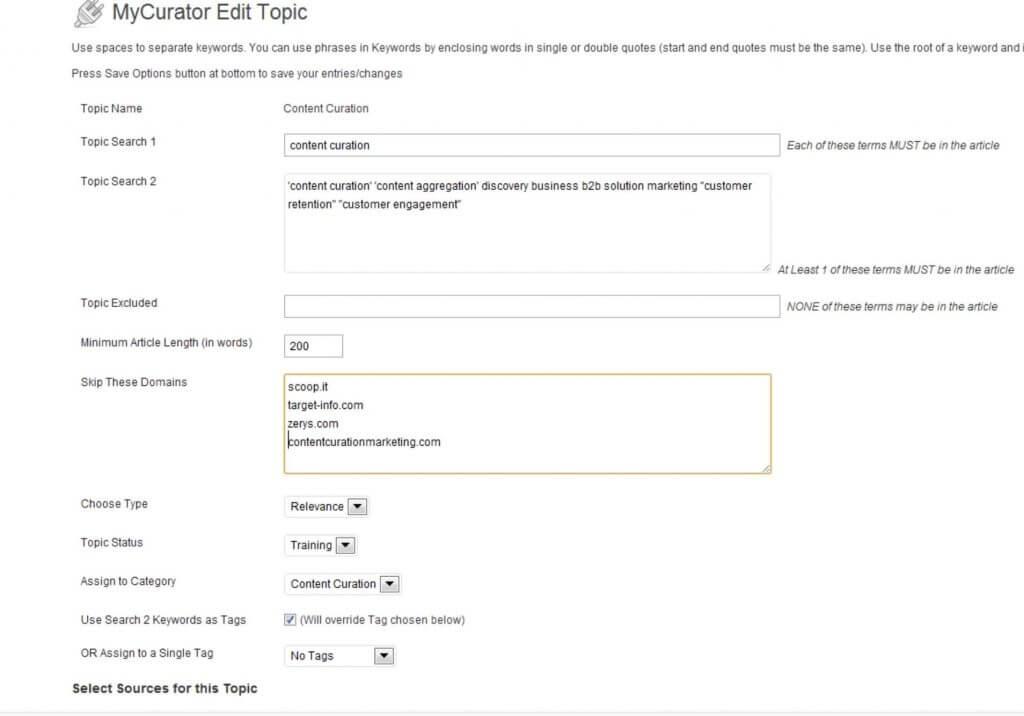Toggle Use Search 2 Keywords as Tags checkbox
This screenshot has height=716, width=1024.
tap(290, 620)
